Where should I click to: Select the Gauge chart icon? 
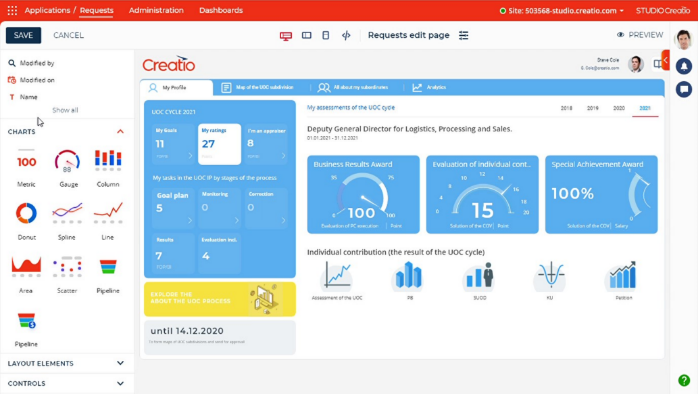(x=67, y=161)
